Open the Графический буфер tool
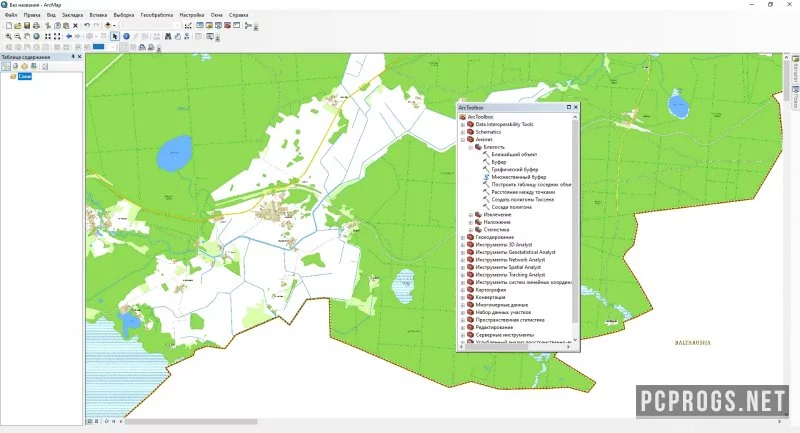Viewport: 800px width, 433px height. 514,169
